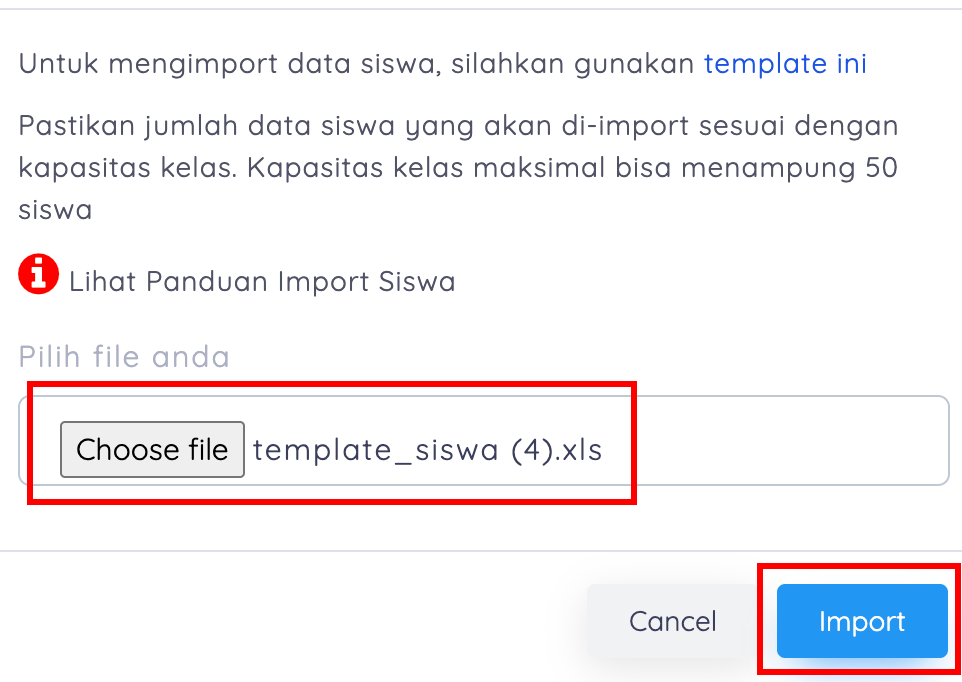Screen dimensions: 962x682
Task: Download the student template via blue link
Action: pyautogui.click(x=785, y=64)
